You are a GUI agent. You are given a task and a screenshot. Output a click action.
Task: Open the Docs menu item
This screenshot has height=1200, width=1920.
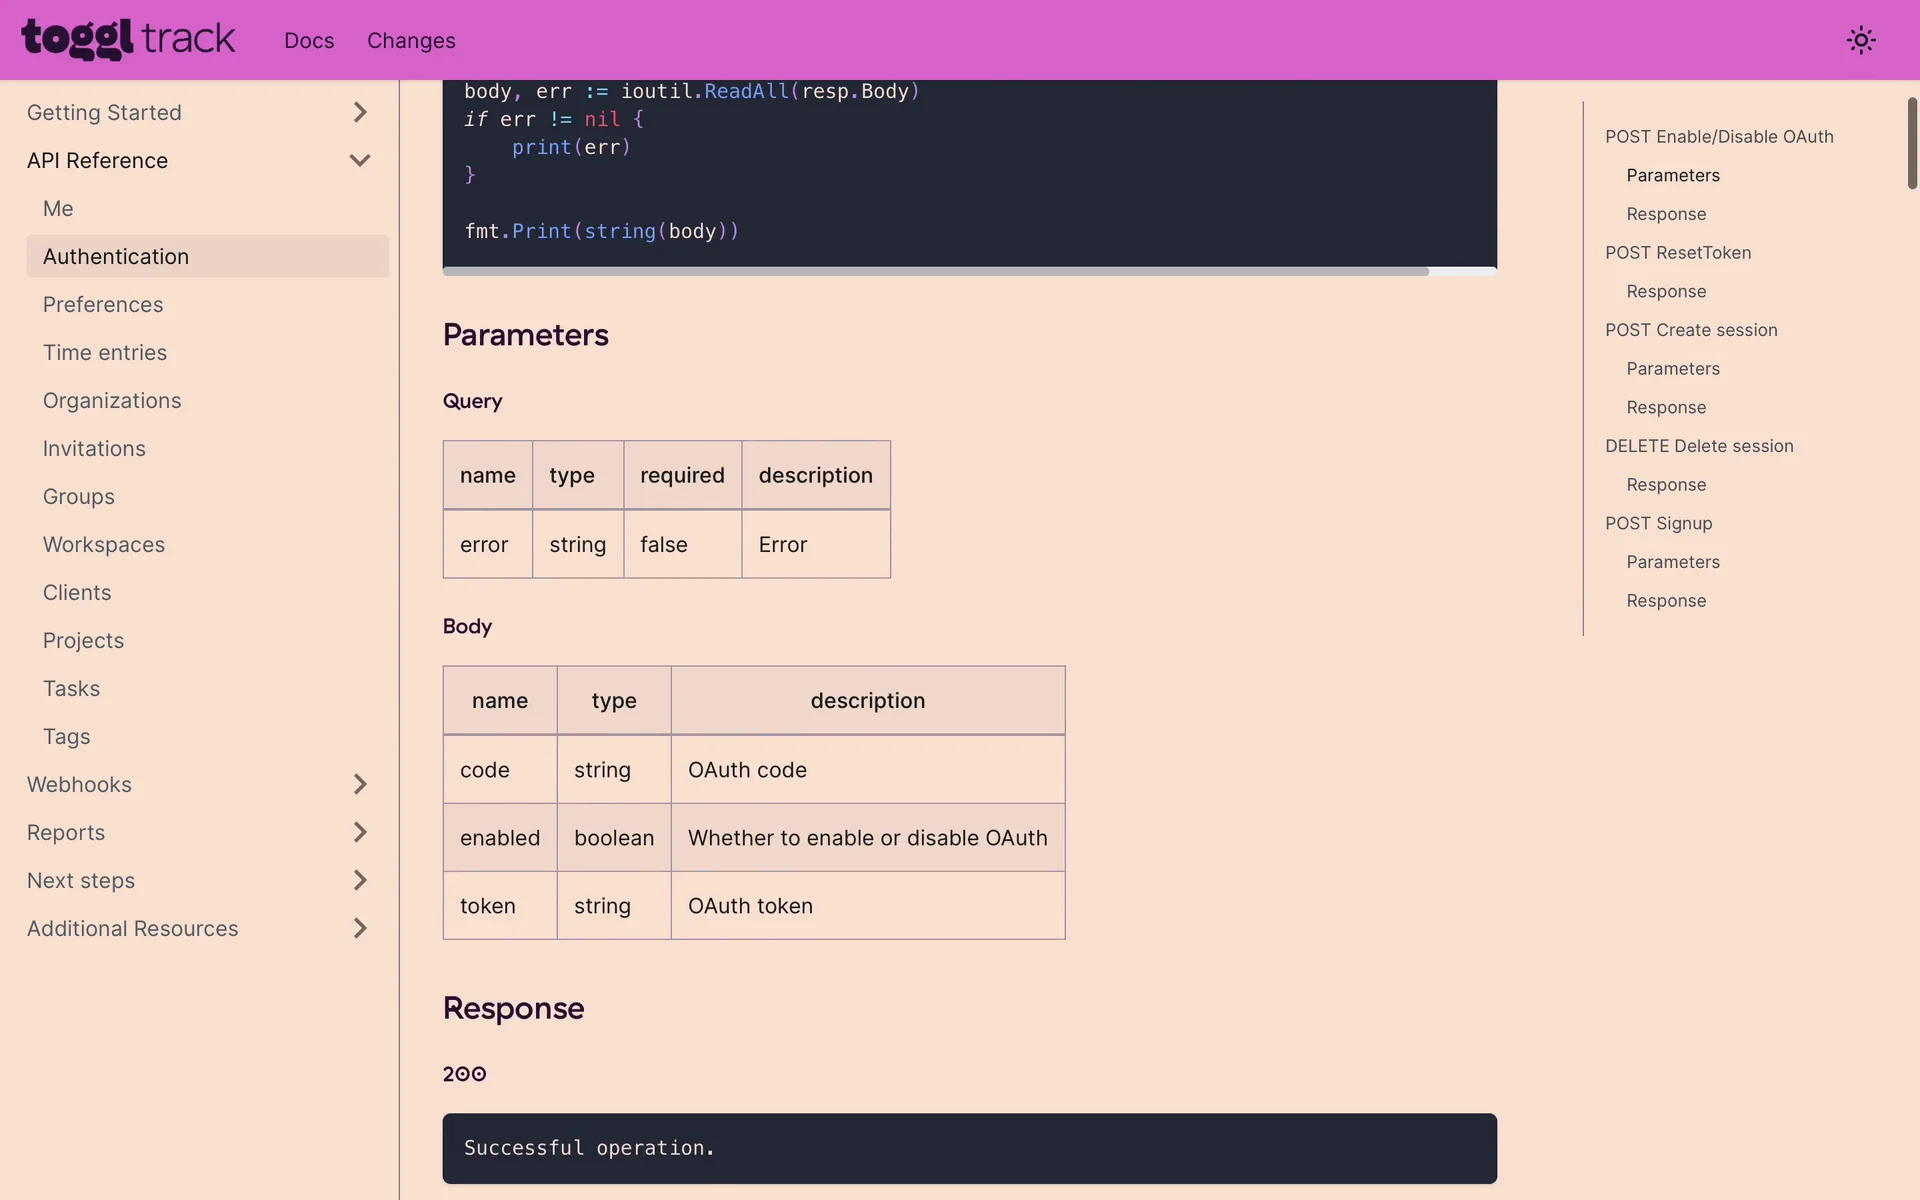coord(309,41)
